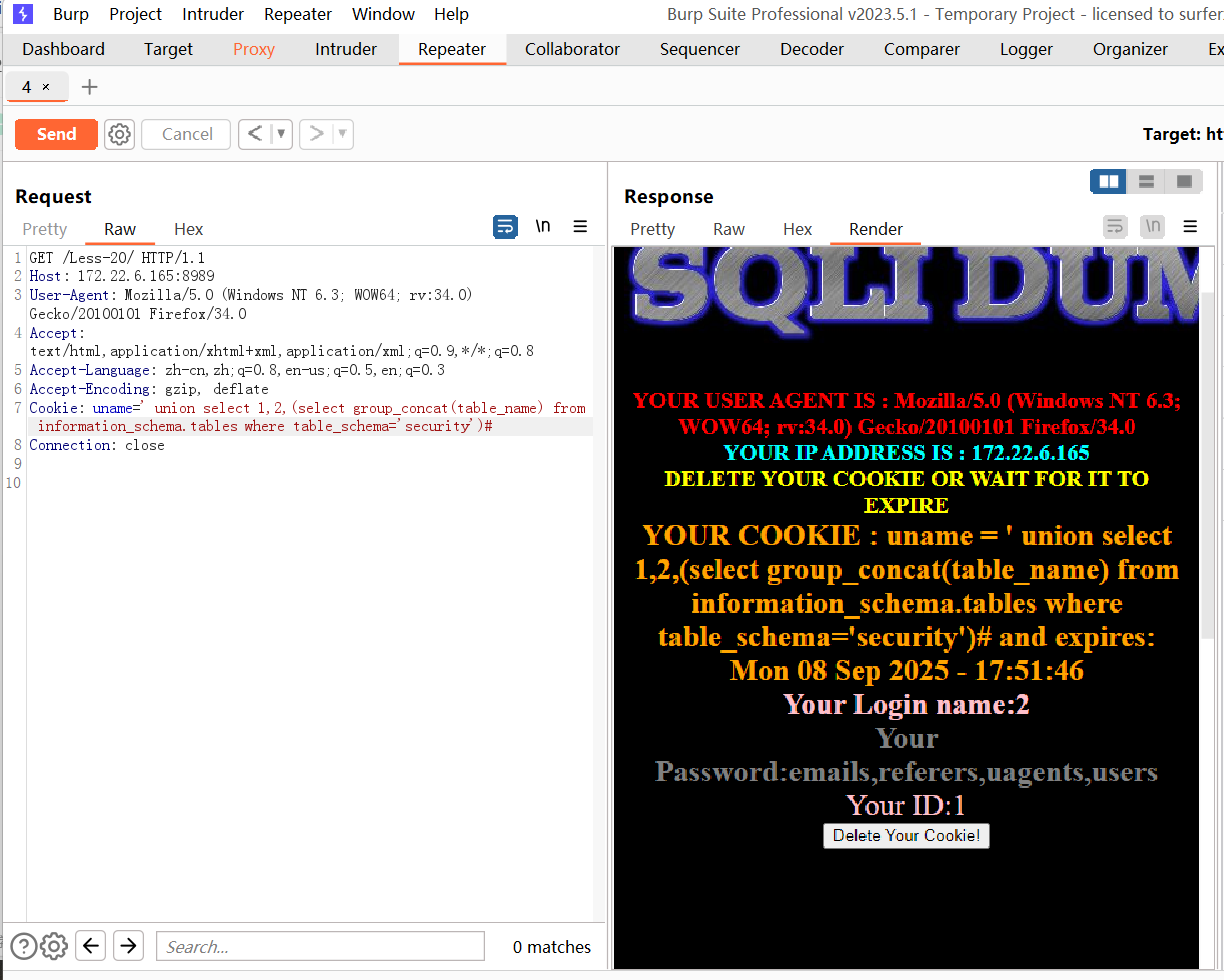This screenshot has height=980, width=1224.
Task: Select Request Pretty view tab
Action: coord(45,229)
